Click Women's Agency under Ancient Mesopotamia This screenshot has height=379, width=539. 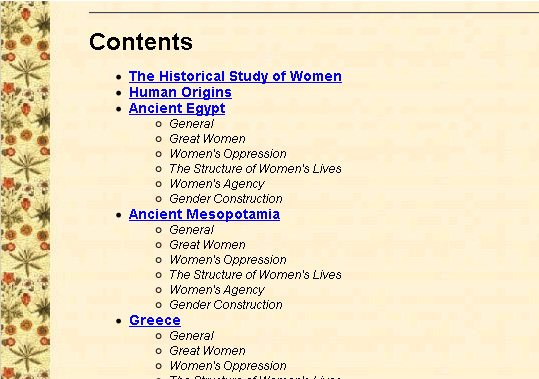217,290
